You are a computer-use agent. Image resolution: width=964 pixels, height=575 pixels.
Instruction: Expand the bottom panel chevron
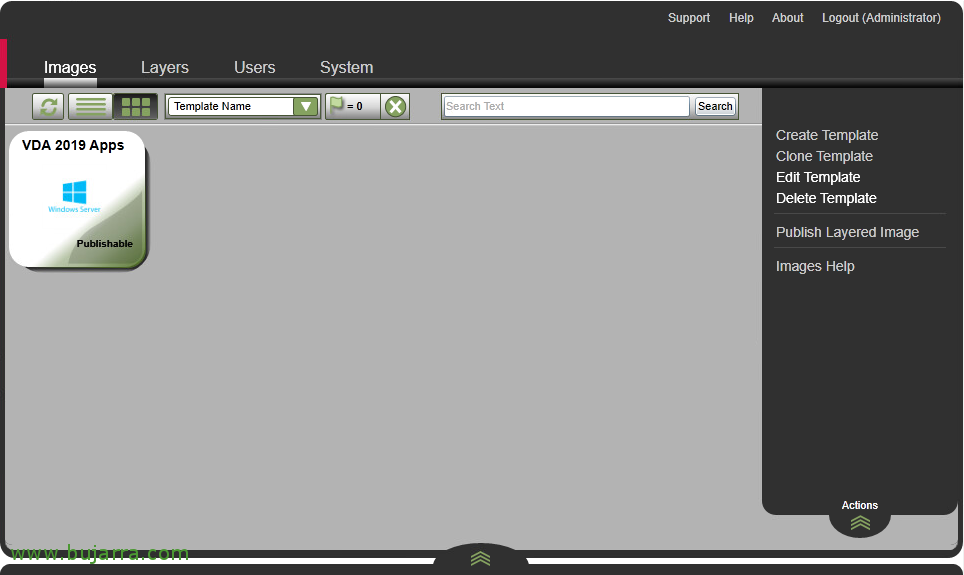(480, 558)
